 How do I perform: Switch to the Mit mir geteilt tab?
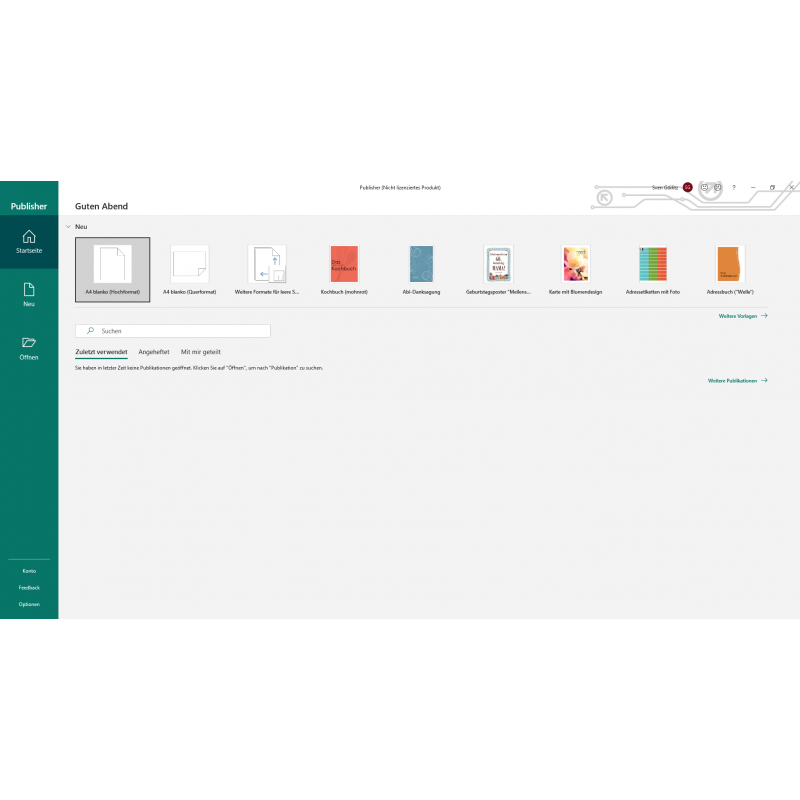tap(200, 352)
